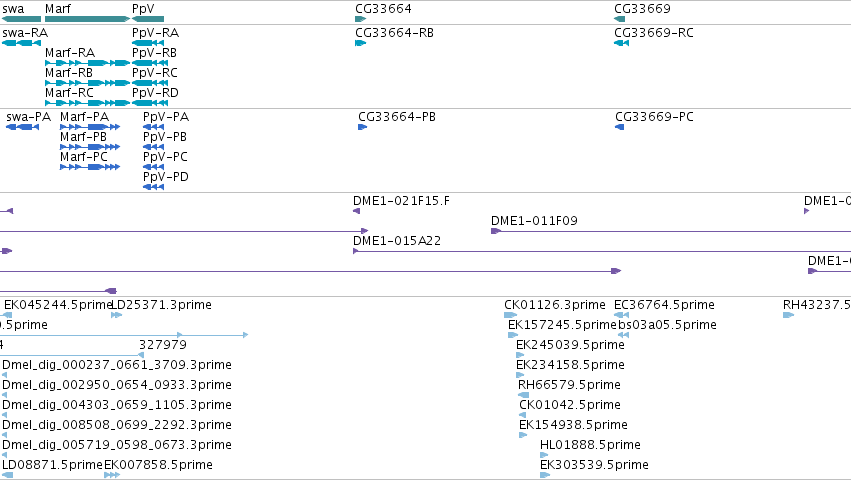The width and height of the screenshot is (851, 480).
Task: Click the EK045244.5prime EST
Action: [x=7, y=315]
